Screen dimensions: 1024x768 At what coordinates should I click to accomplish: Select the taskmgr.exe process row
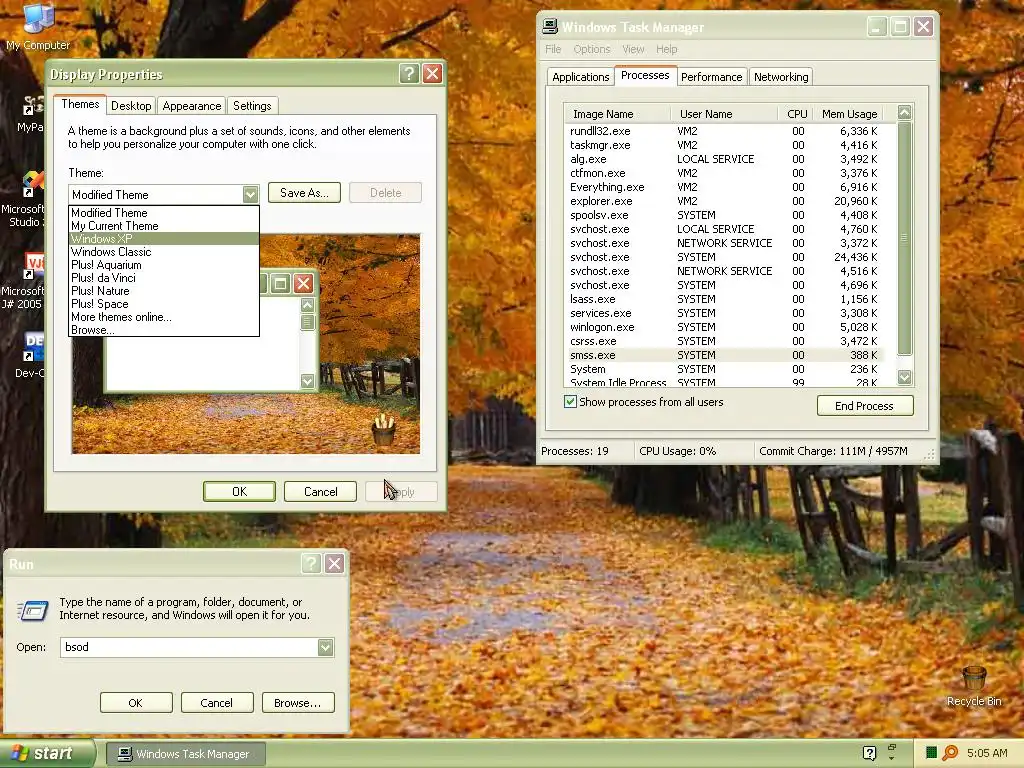coord(724,145)
